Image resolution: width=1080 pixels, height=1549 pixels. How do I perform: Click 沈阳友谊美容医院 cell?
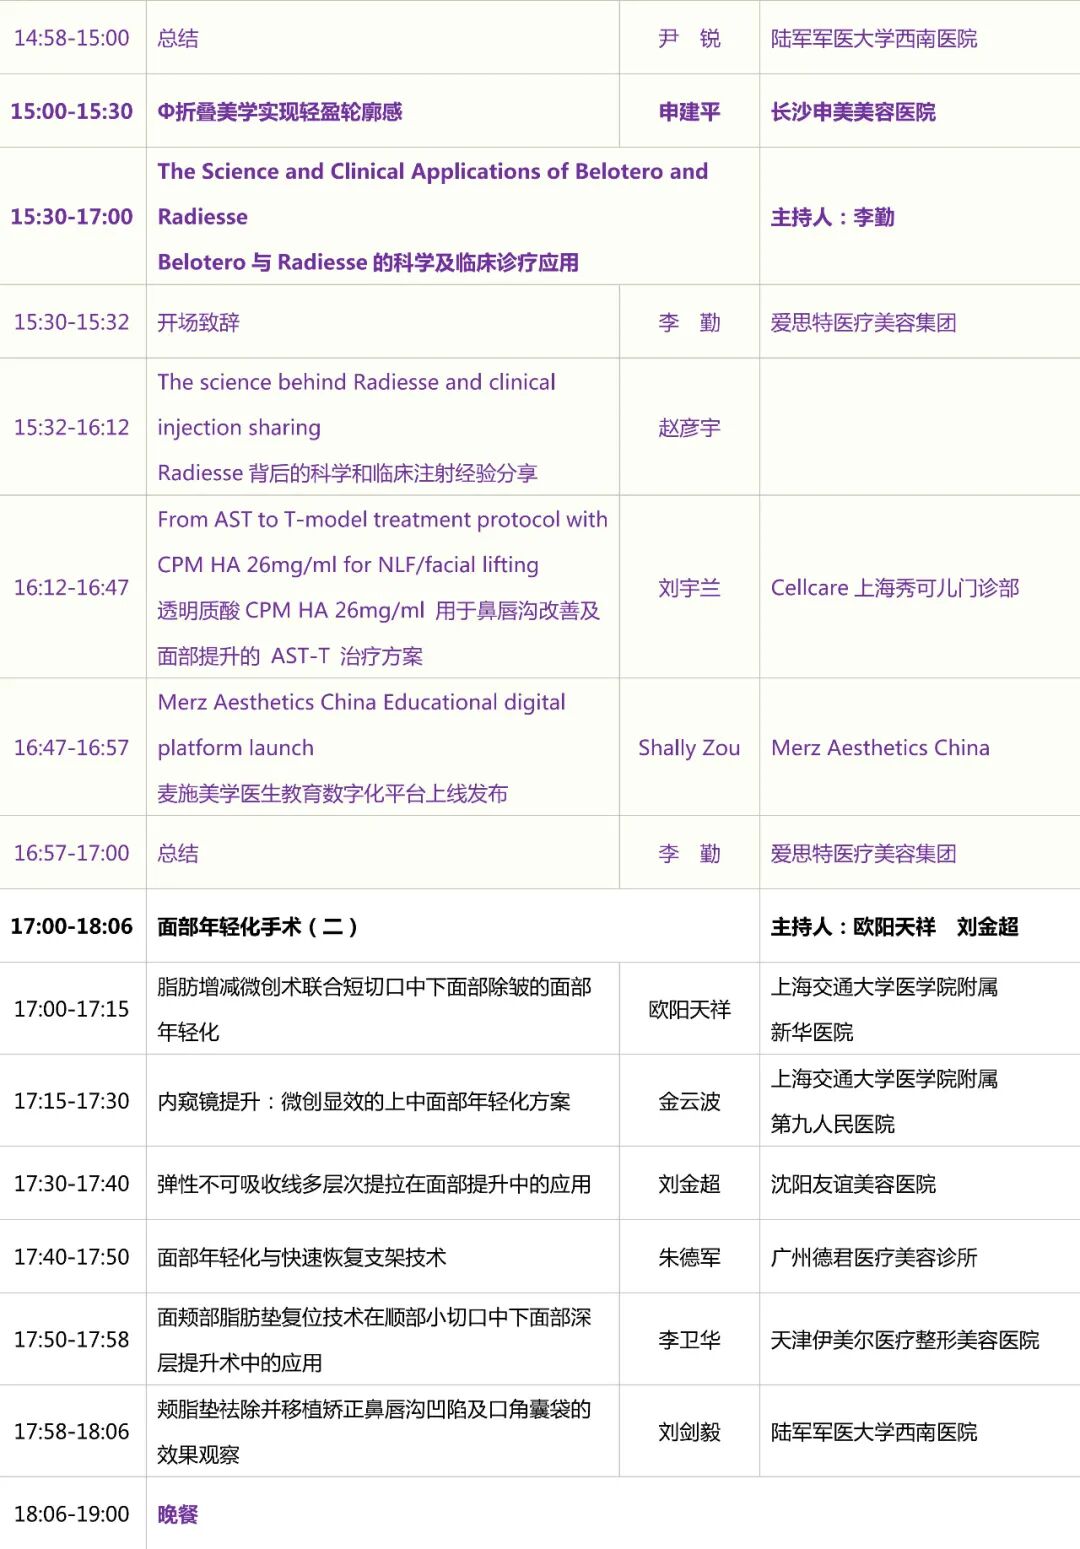click(x=855, y=1182)
